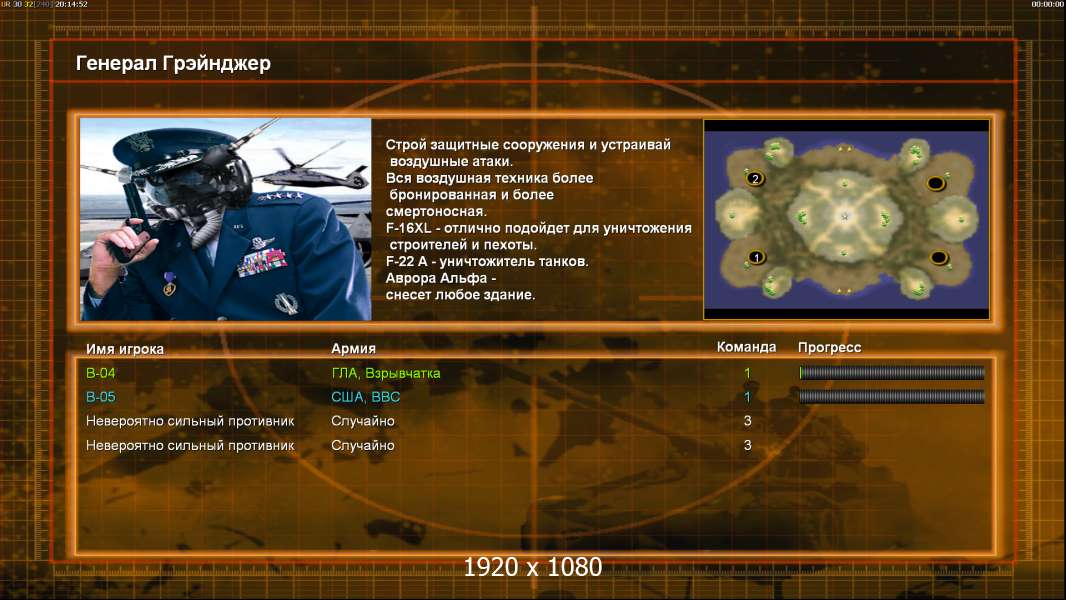Click the '00:00:00' timer at top right

pos(1048,4)
